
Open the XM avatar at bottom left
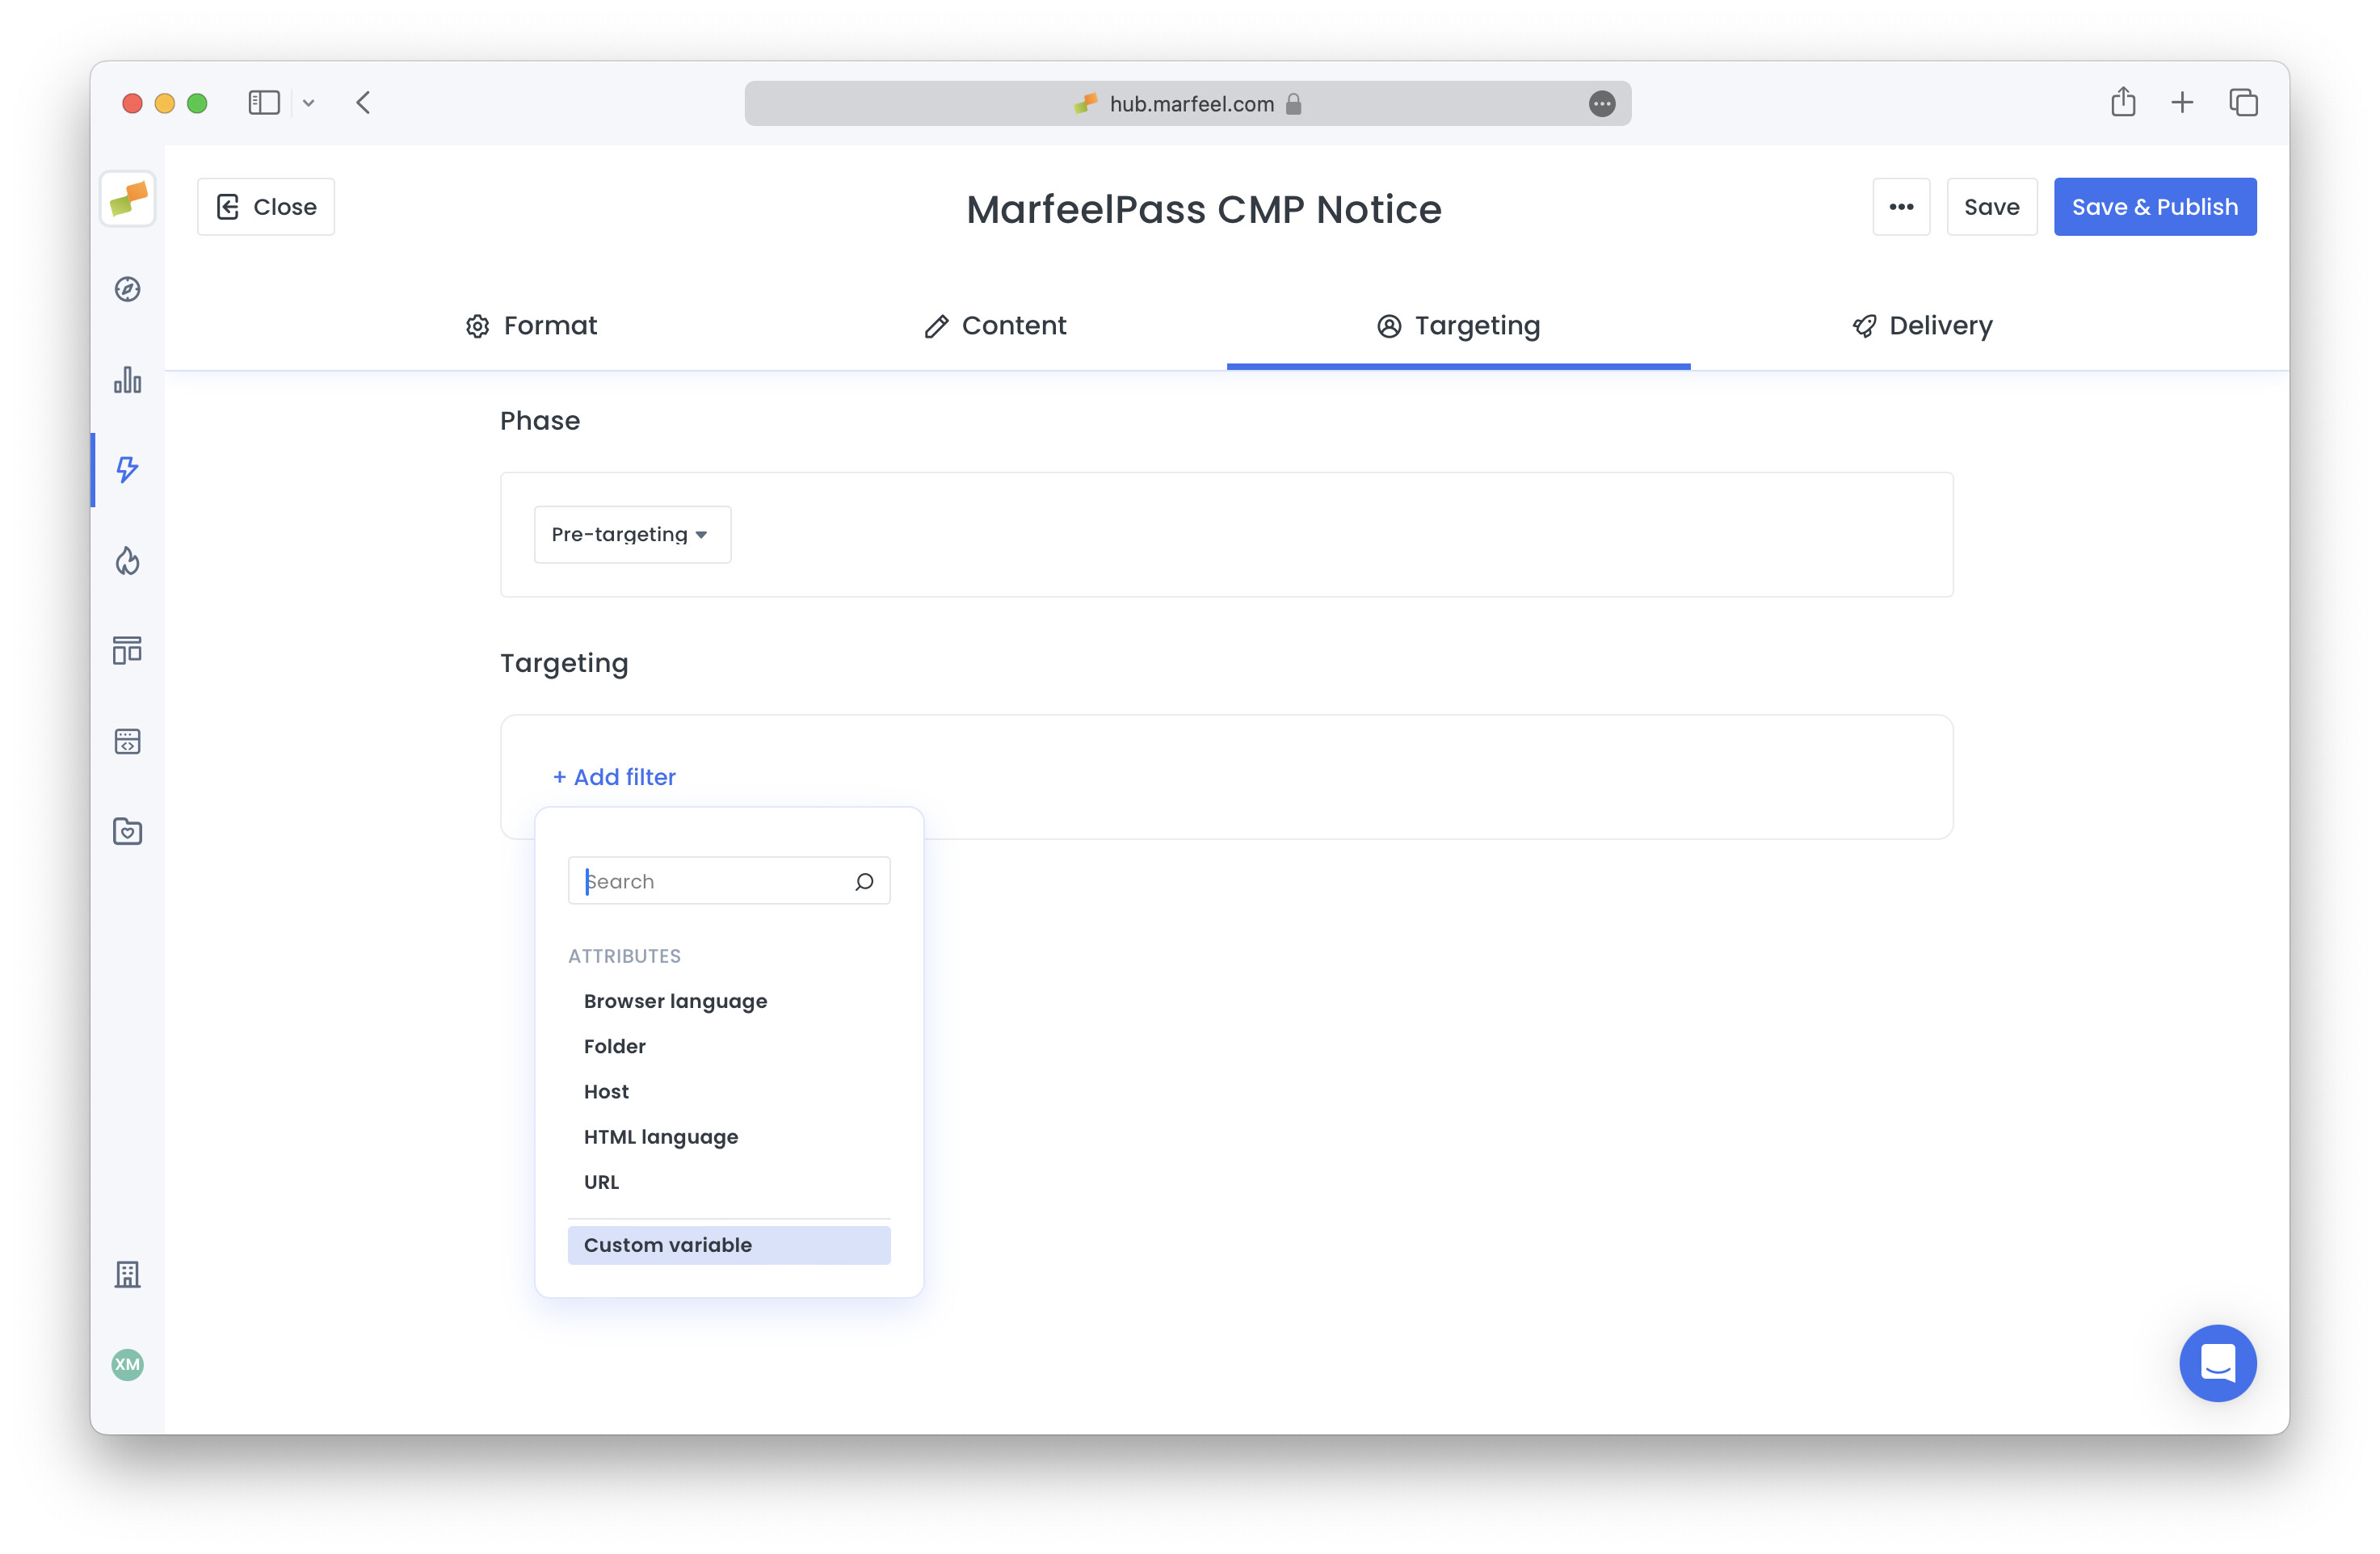[127, 1365]
